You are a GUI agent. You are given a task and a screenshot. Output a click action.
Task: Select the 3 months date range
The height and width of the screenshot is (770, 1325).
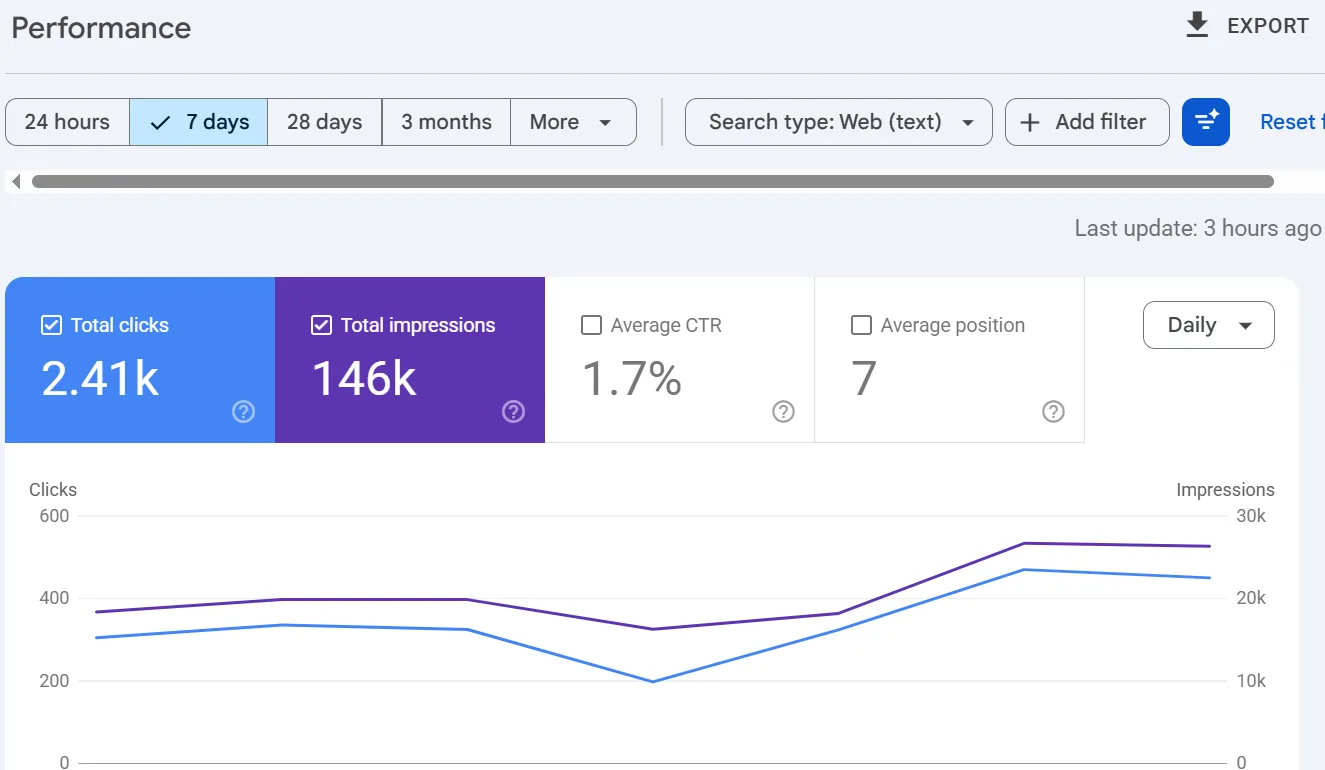tap(446, 122)
